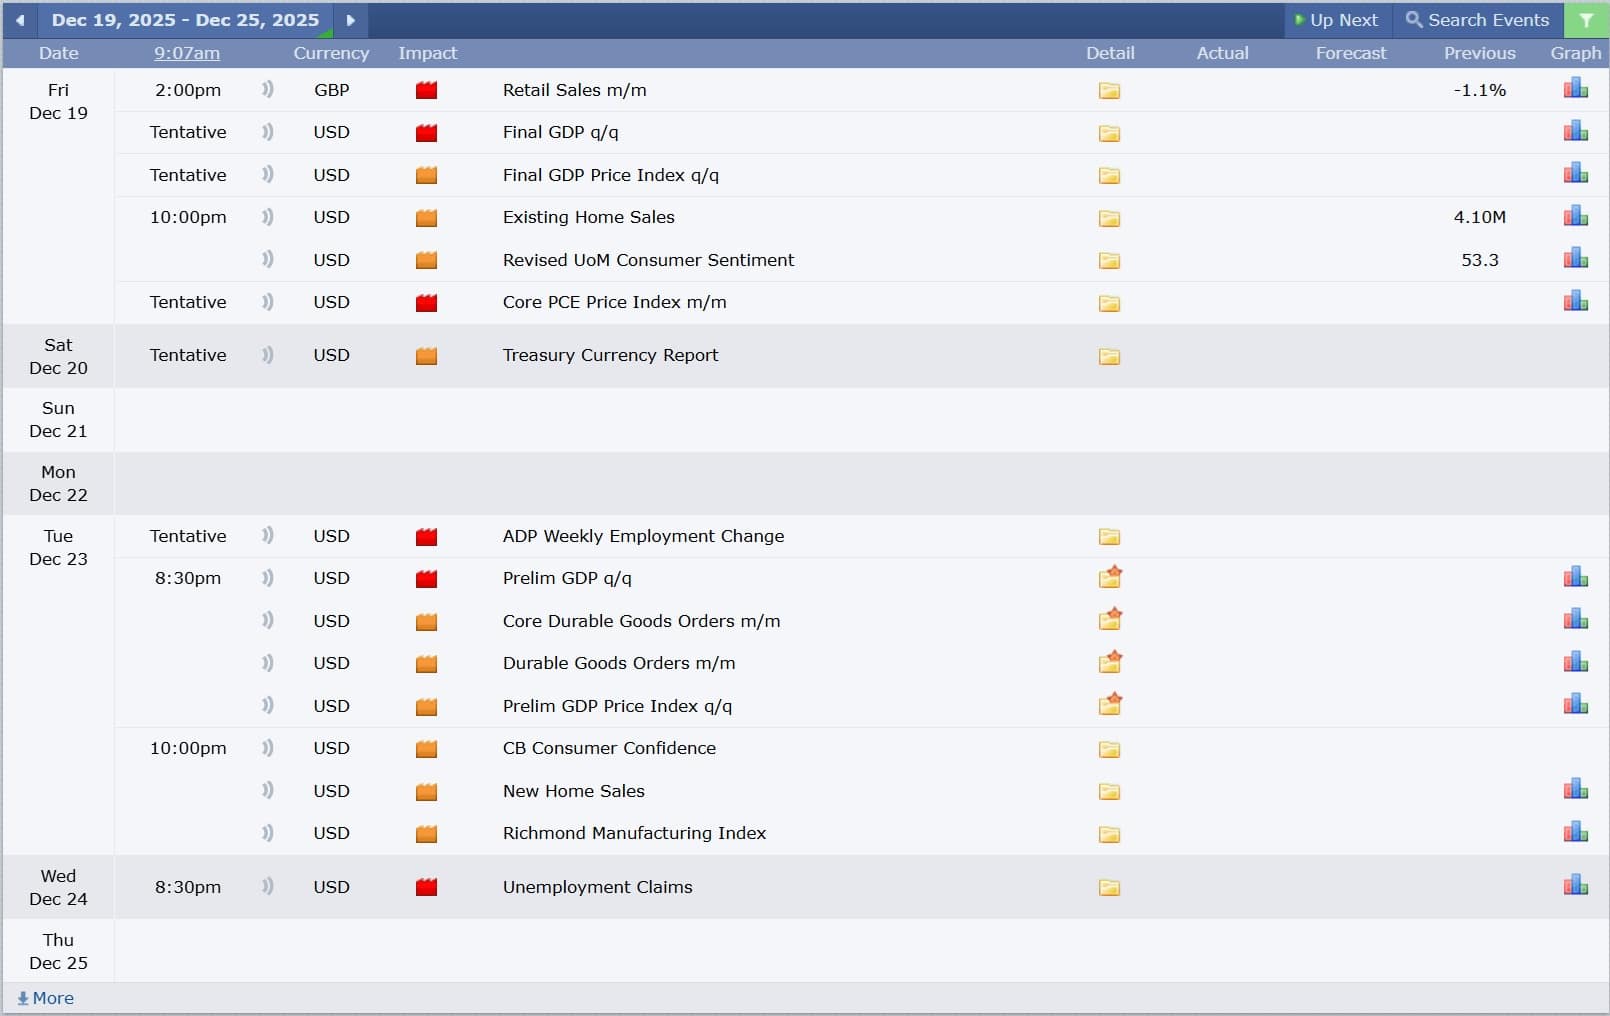Viewport: 1610px width, 1016px height.
Task: Open graph for Existing Home Sales
Action: (x=1575, y=217)
